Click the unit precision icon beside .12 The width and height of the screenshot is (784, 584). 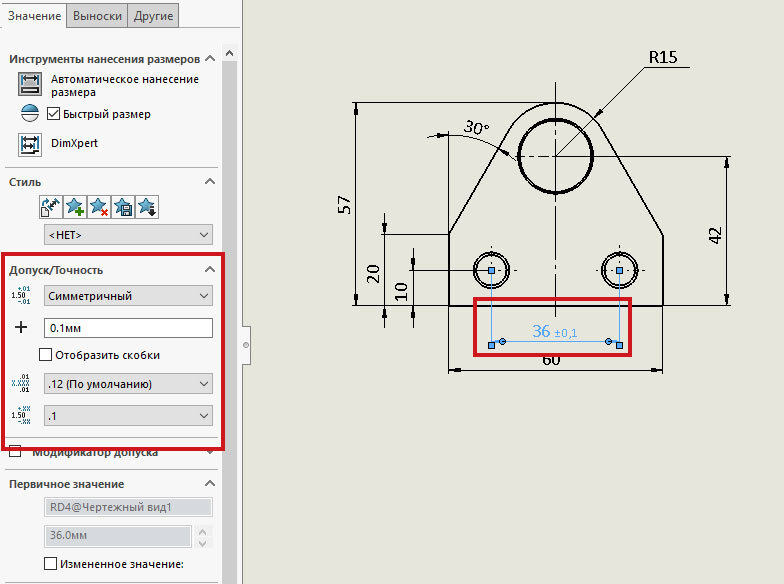point(20,383)
